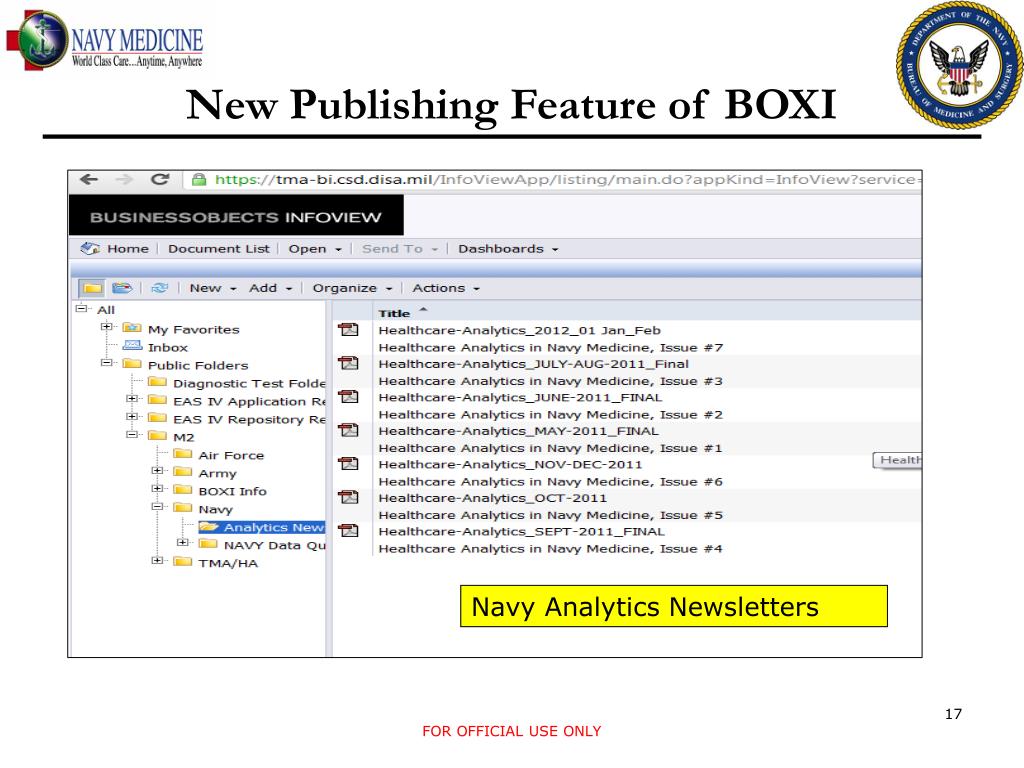Screen dimensions: 1024x768
Task: Click the green padlock security icon
Action: point(199,180)
